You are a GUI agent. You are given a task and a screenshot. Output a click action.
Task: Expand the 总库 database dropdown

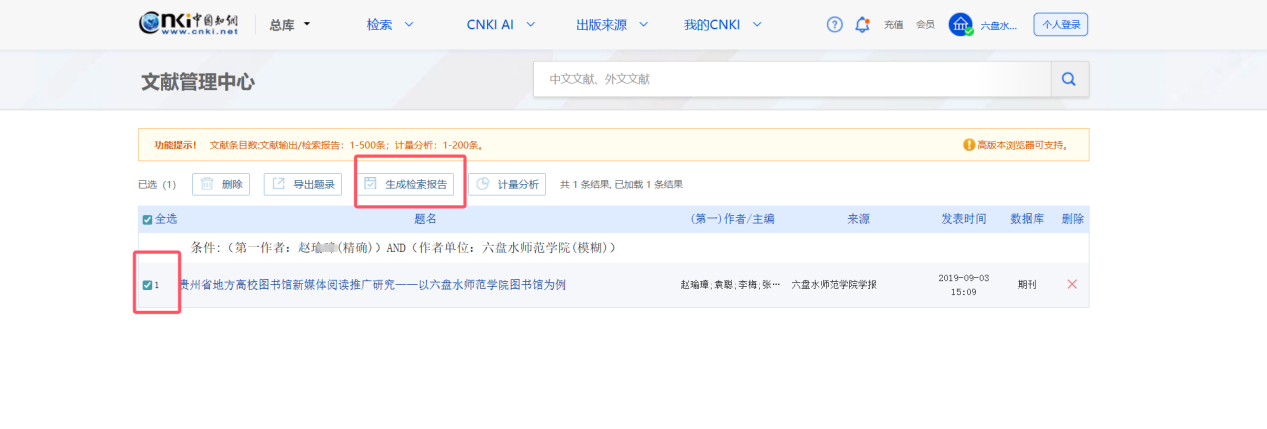click(x=290, y=25)
